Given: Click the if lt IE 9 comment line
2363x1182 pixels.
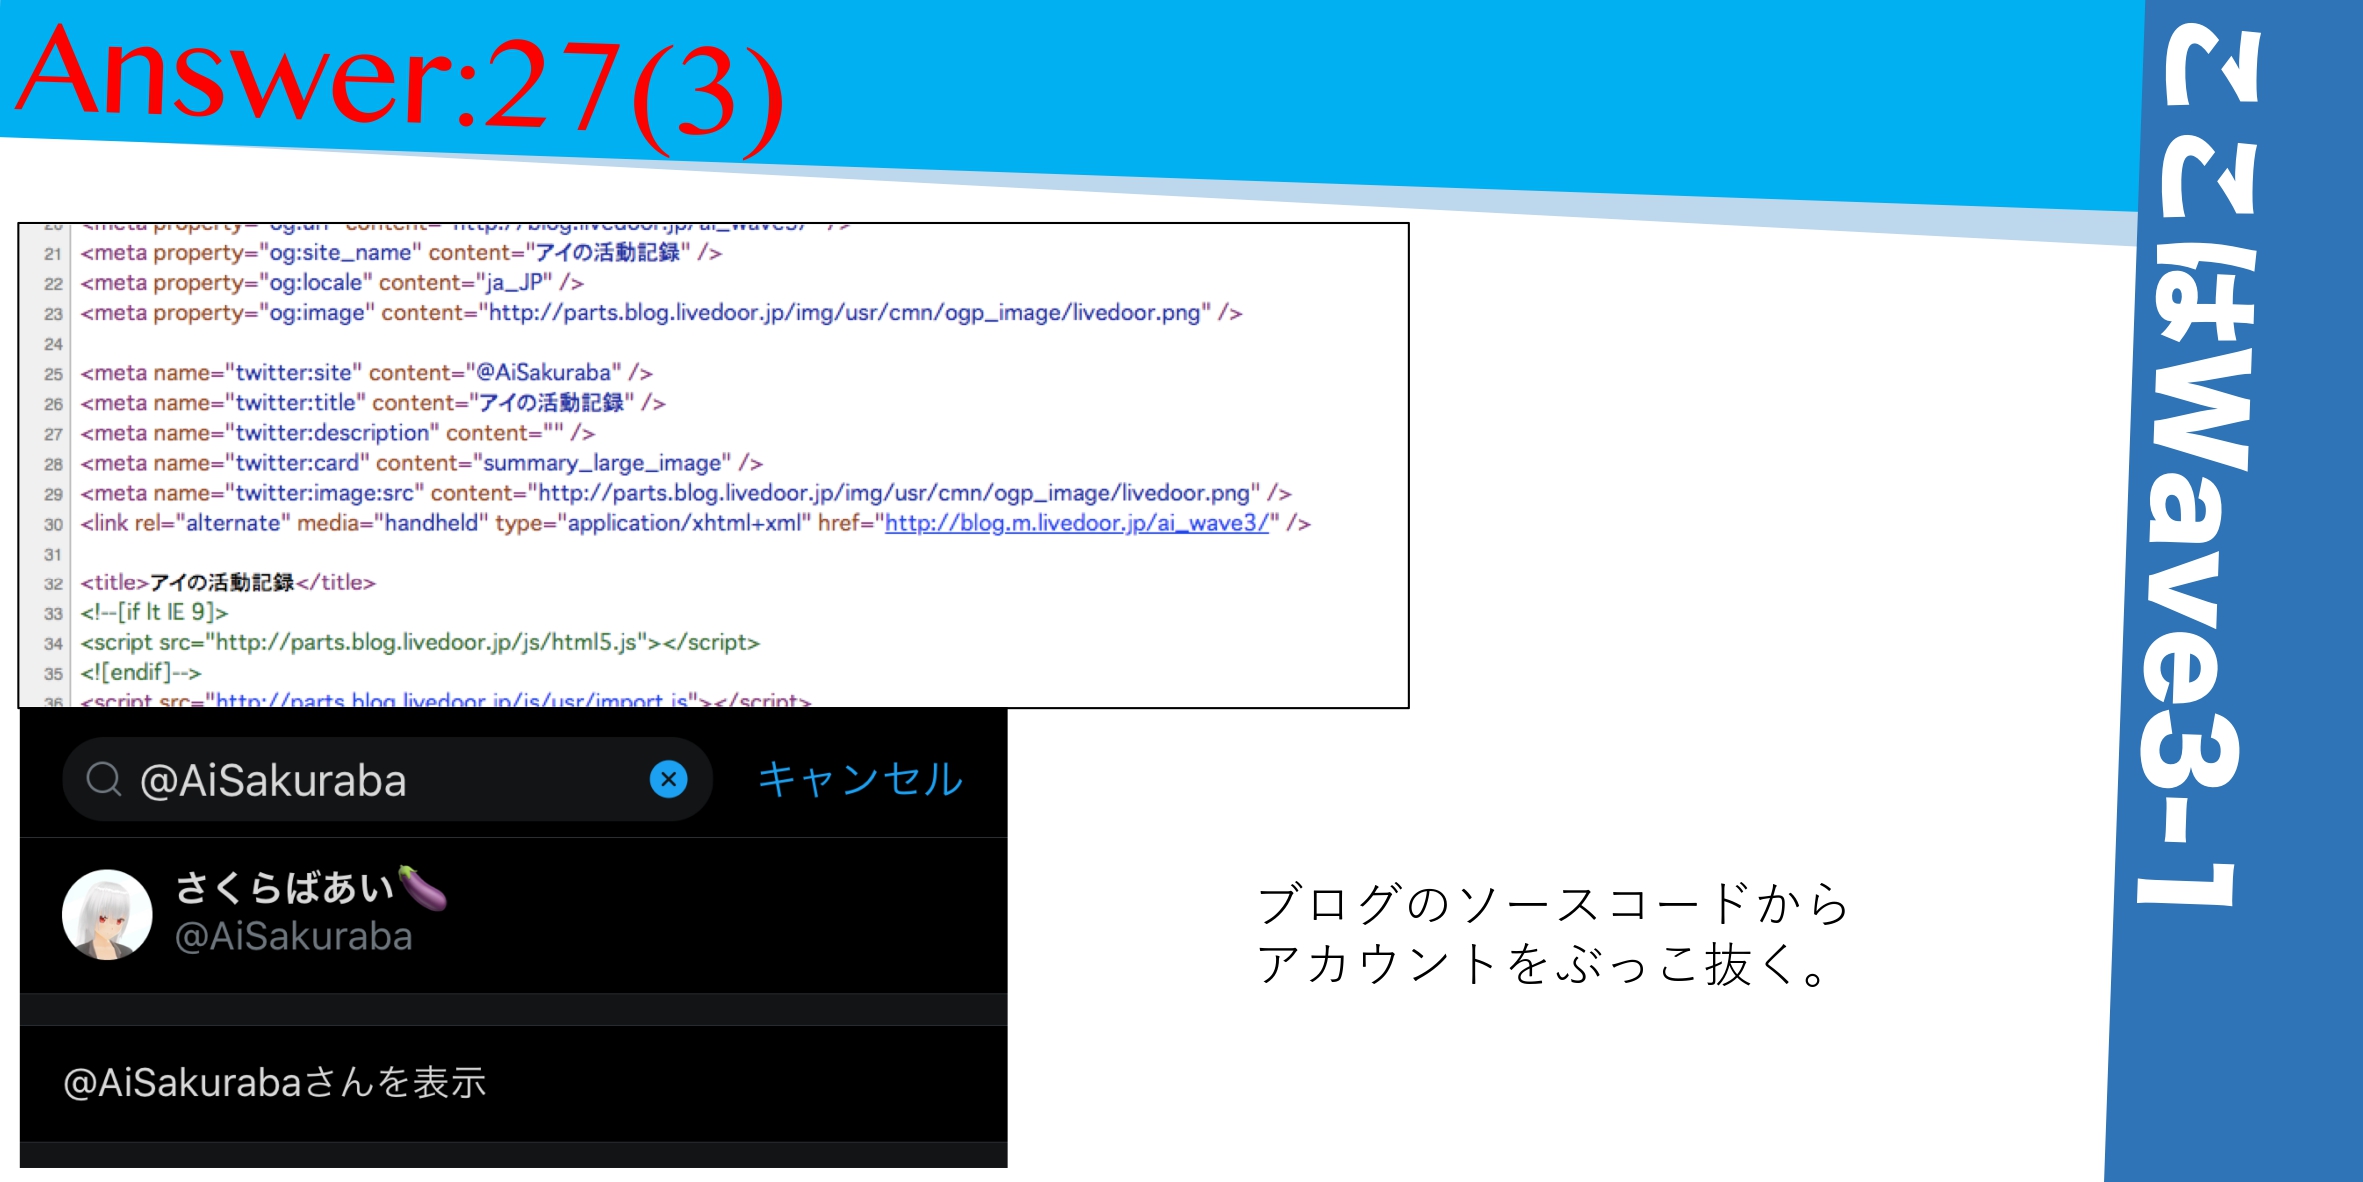Looking at the screenshot, I should tap(155, 612).
